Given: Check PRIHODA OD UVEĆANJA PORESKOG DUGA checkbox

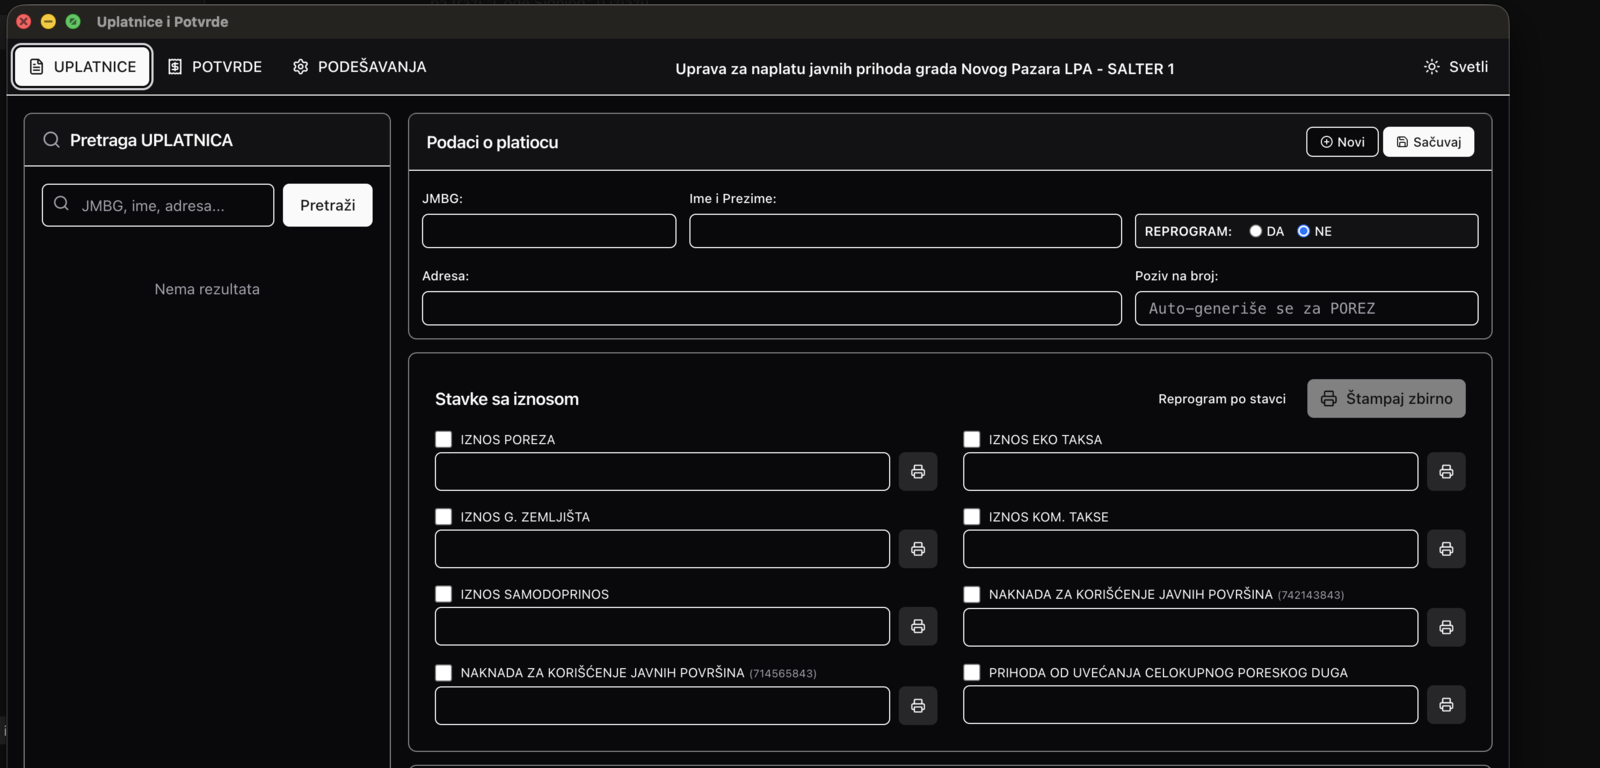Looking at the screenshot, I should (x=971, y=672).
